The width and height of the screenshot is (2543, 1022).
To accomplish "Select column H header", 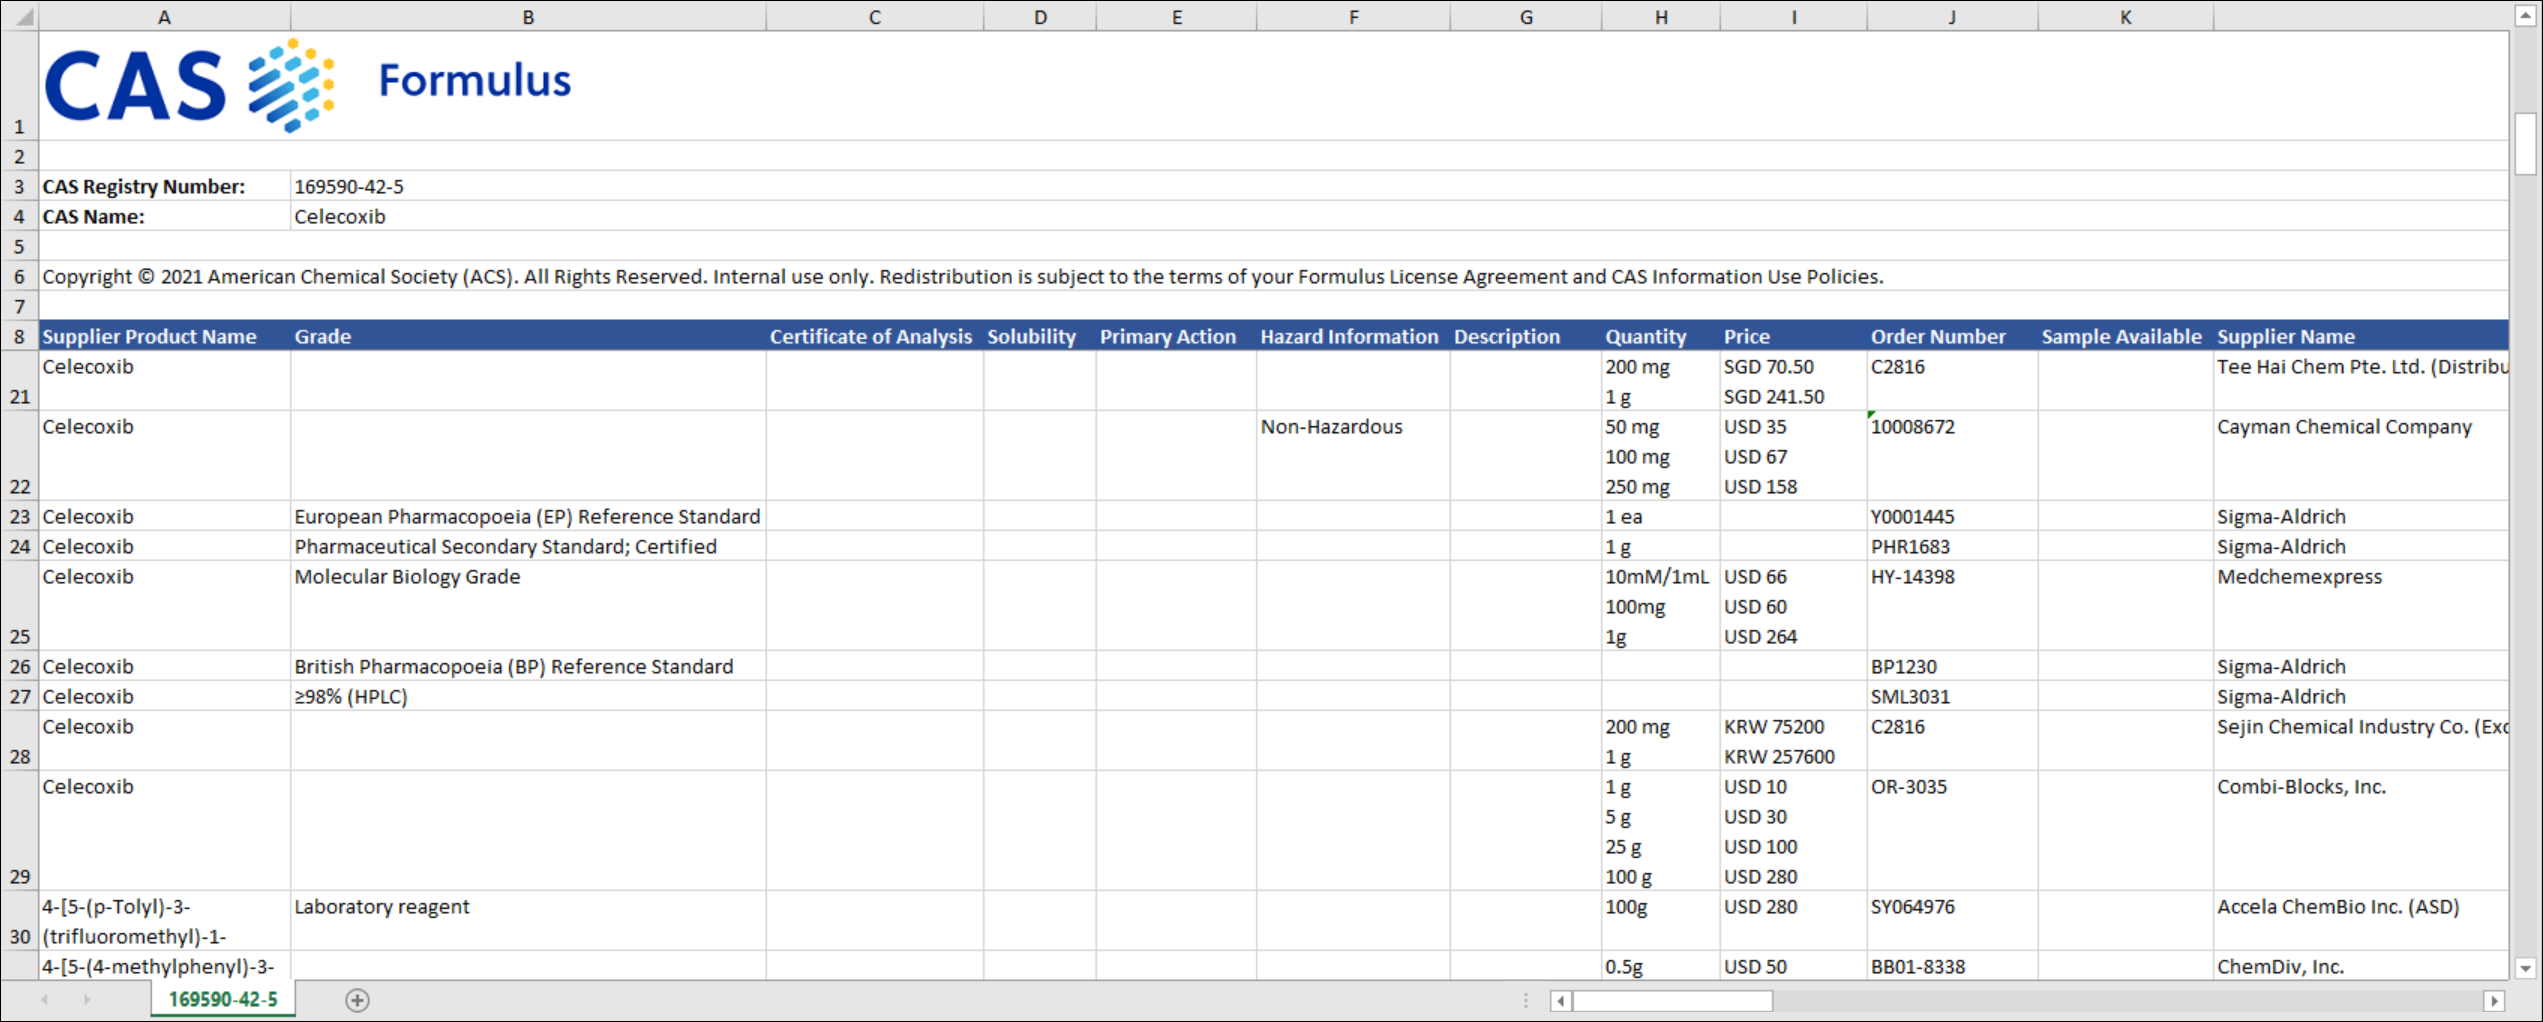I will click(x=1661, y=17).
